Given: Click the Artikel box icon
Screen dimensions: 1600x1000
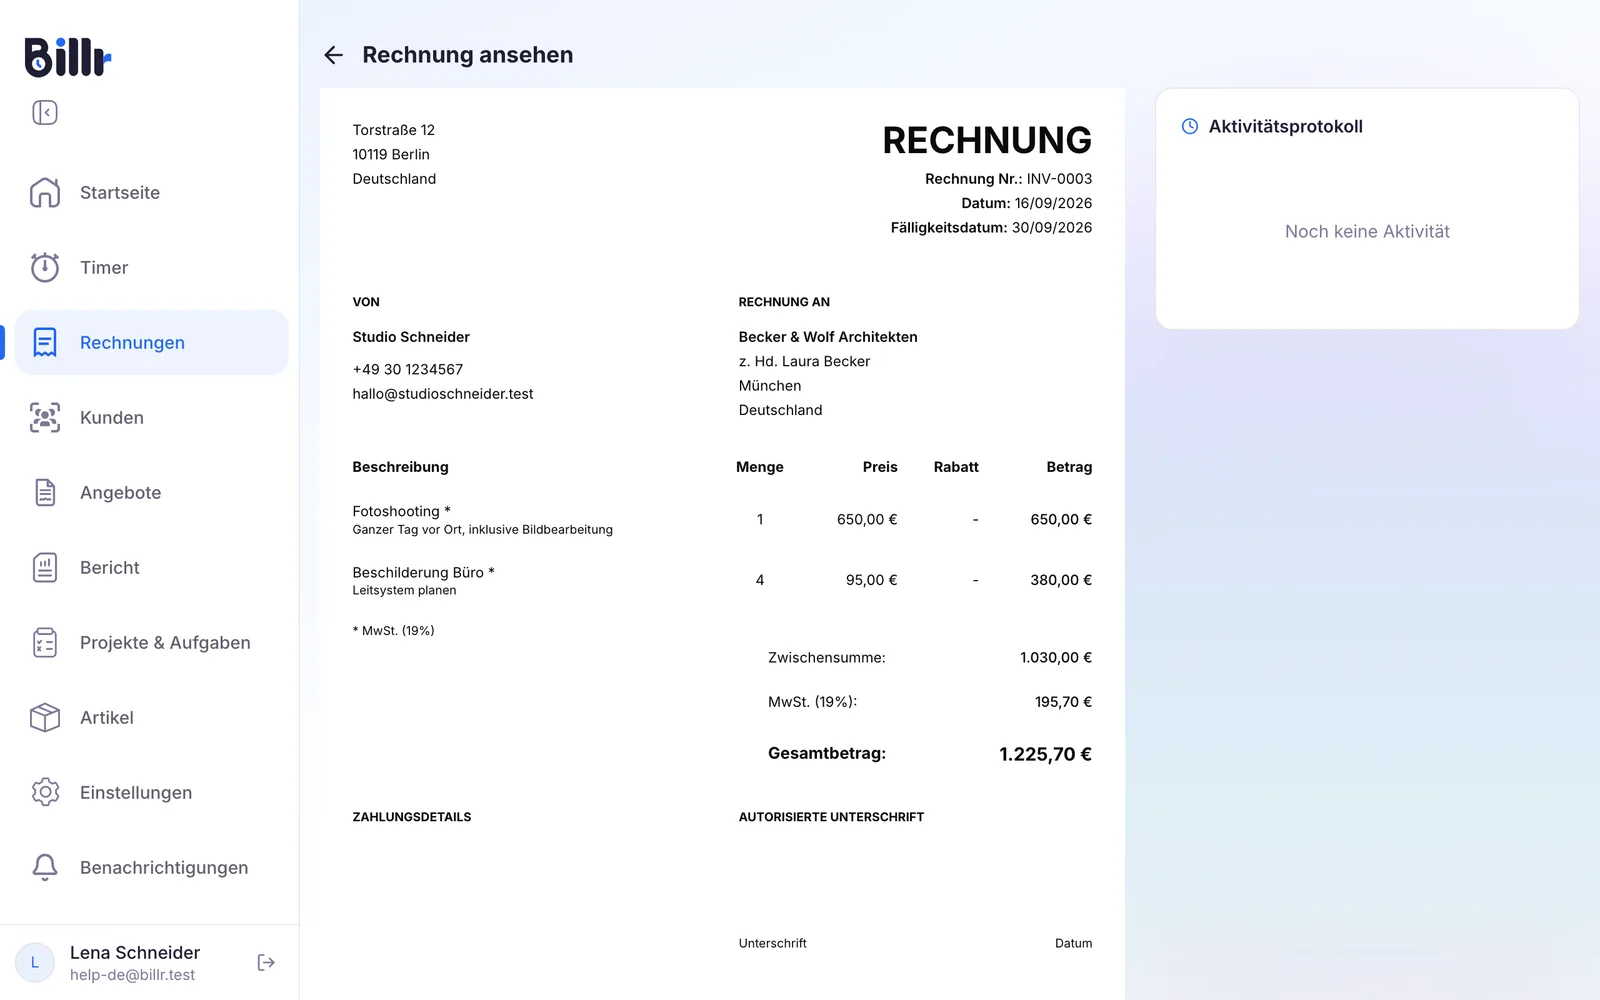Looking at the screenshot, I should 45,718.
